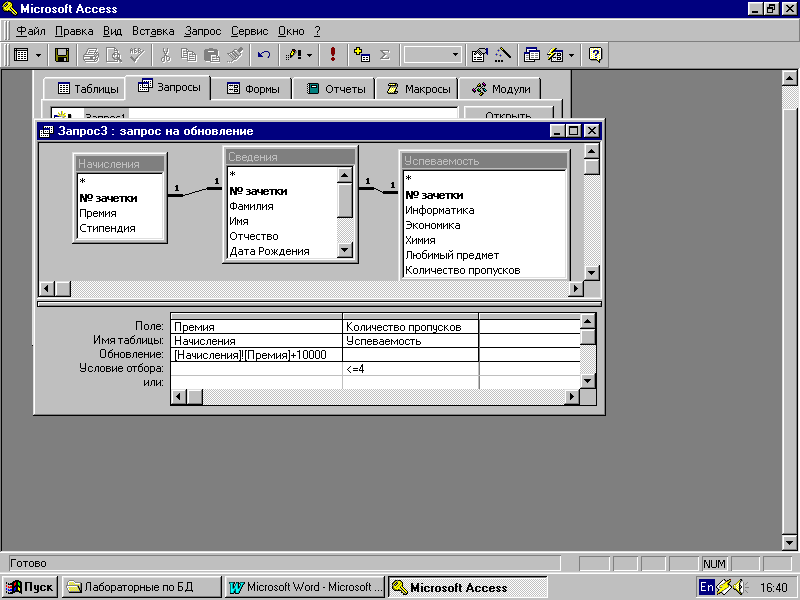
Task: Click the Database Window icon
Action: tap(532, 55)
